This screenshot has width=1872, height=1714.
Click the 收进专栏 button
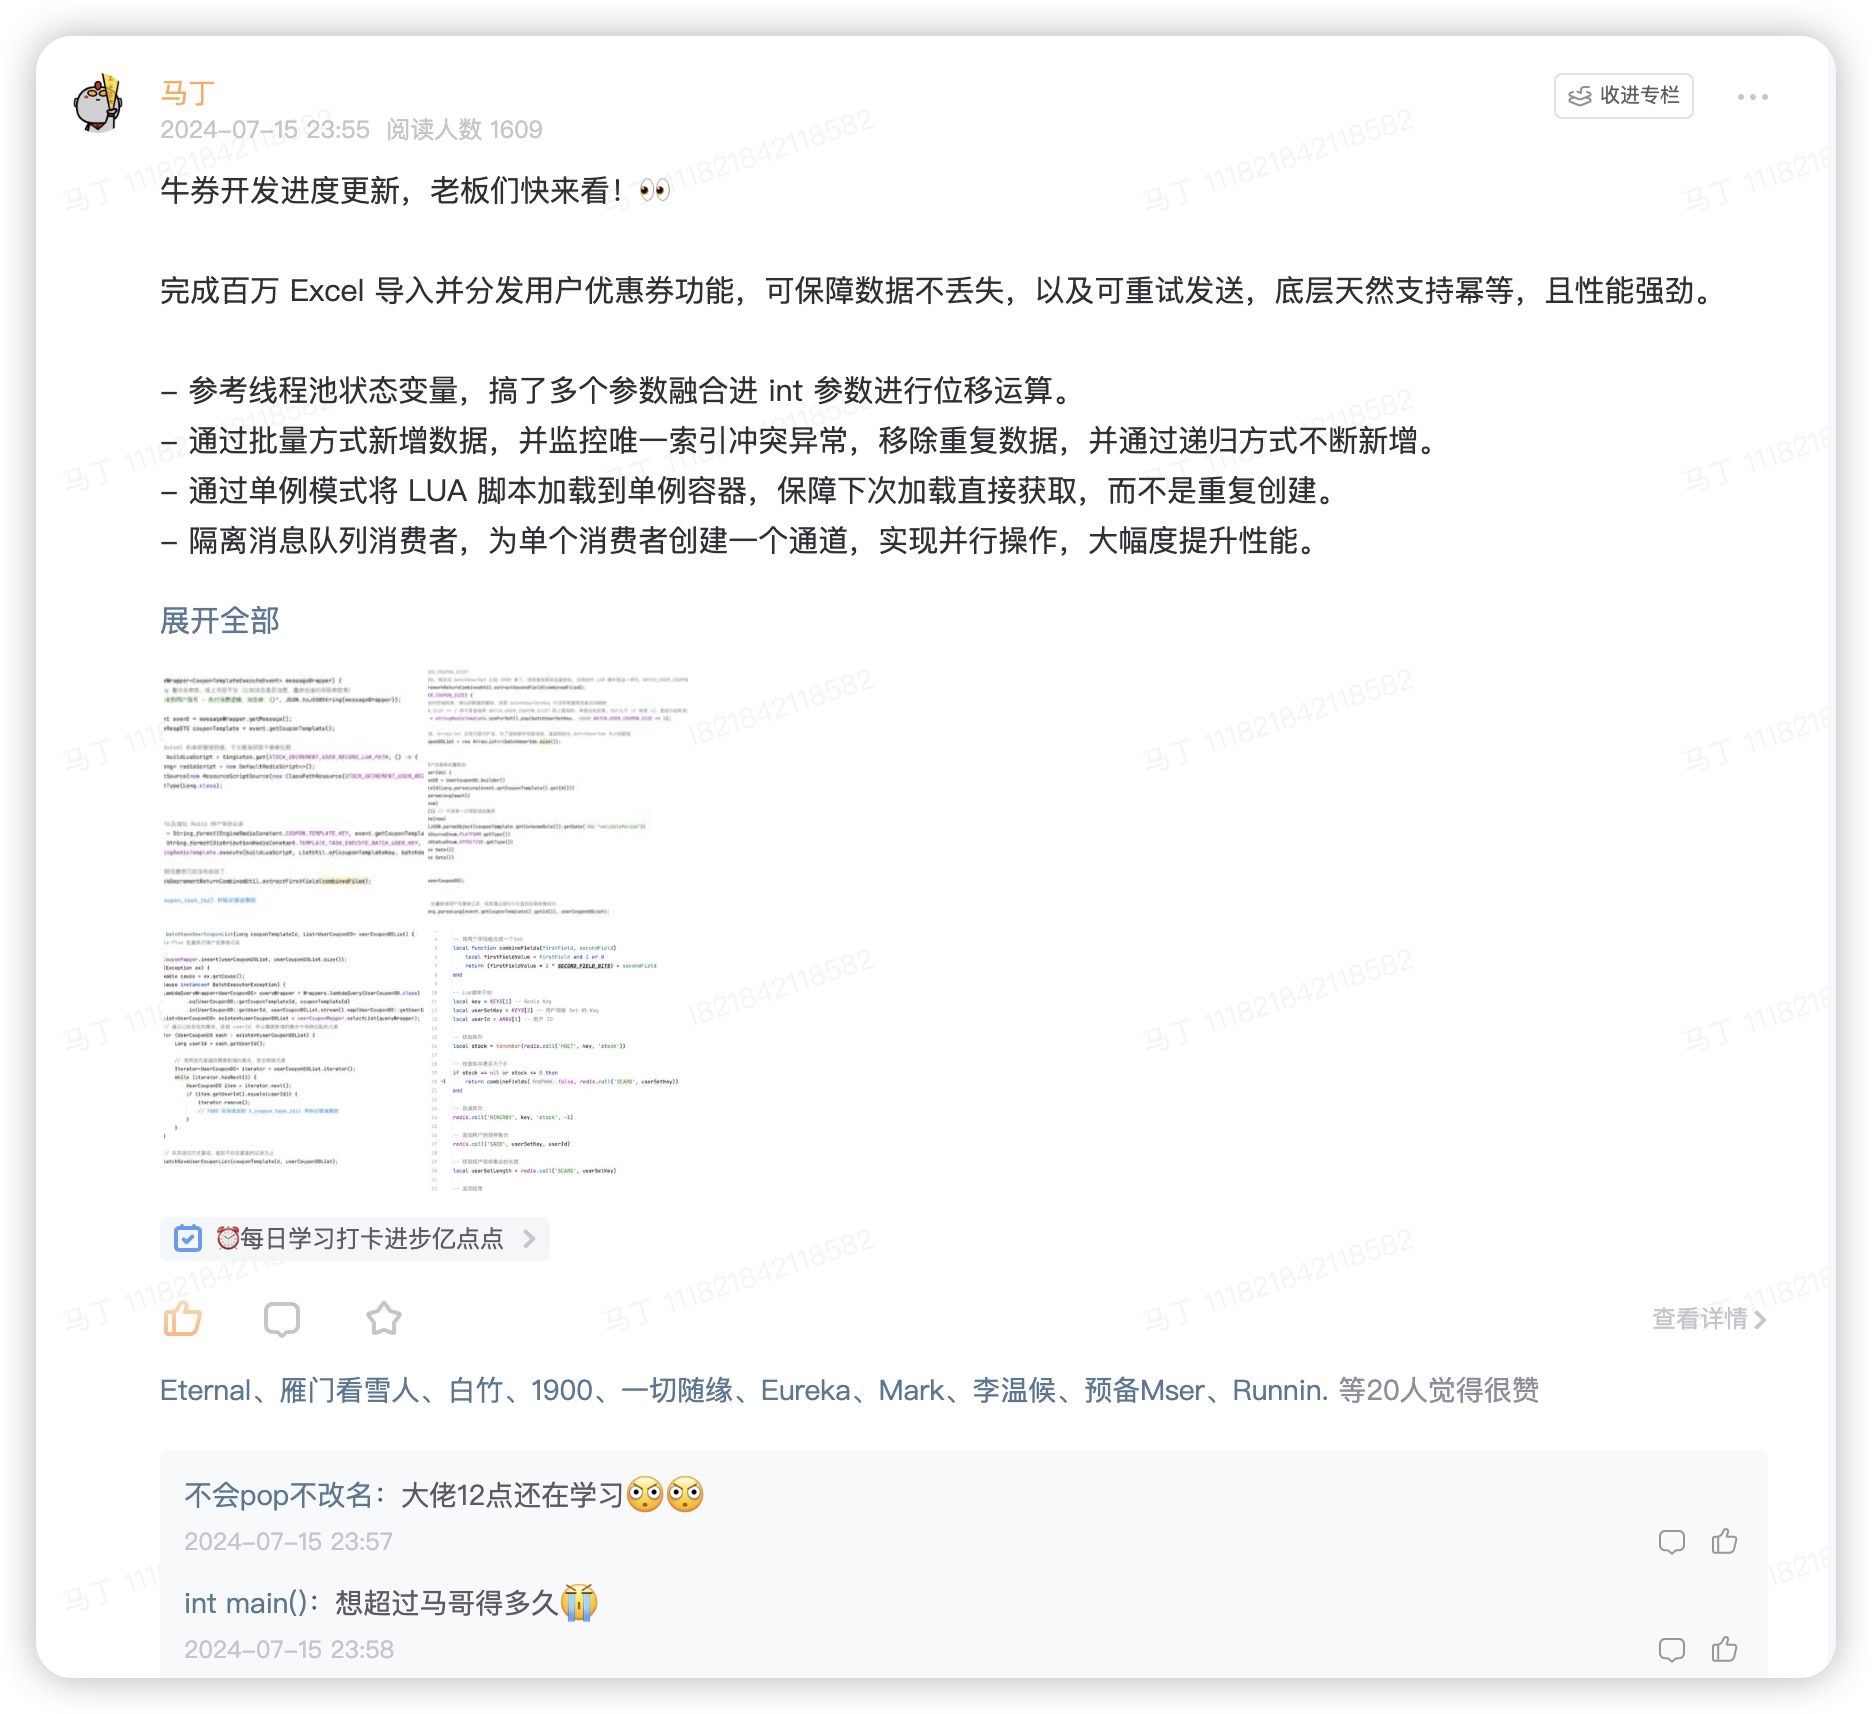tap(1623, 96)
